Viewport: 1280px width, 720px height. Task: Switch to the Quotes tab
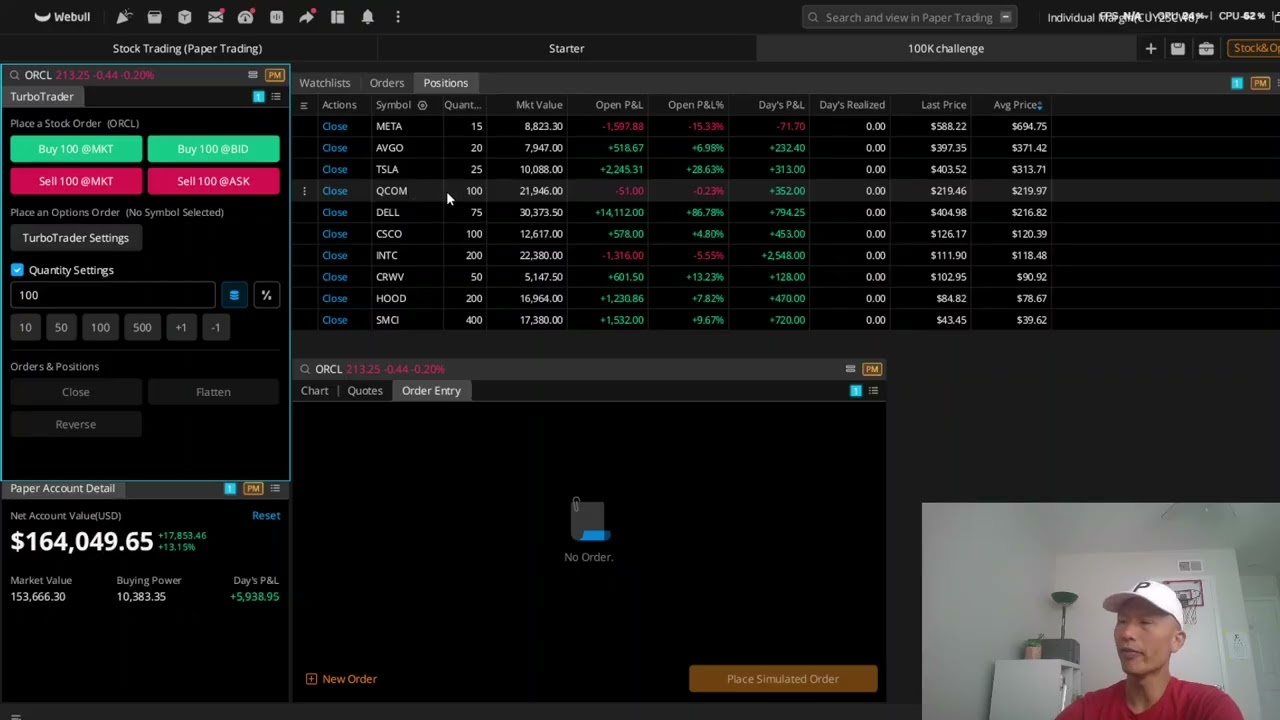365,391
